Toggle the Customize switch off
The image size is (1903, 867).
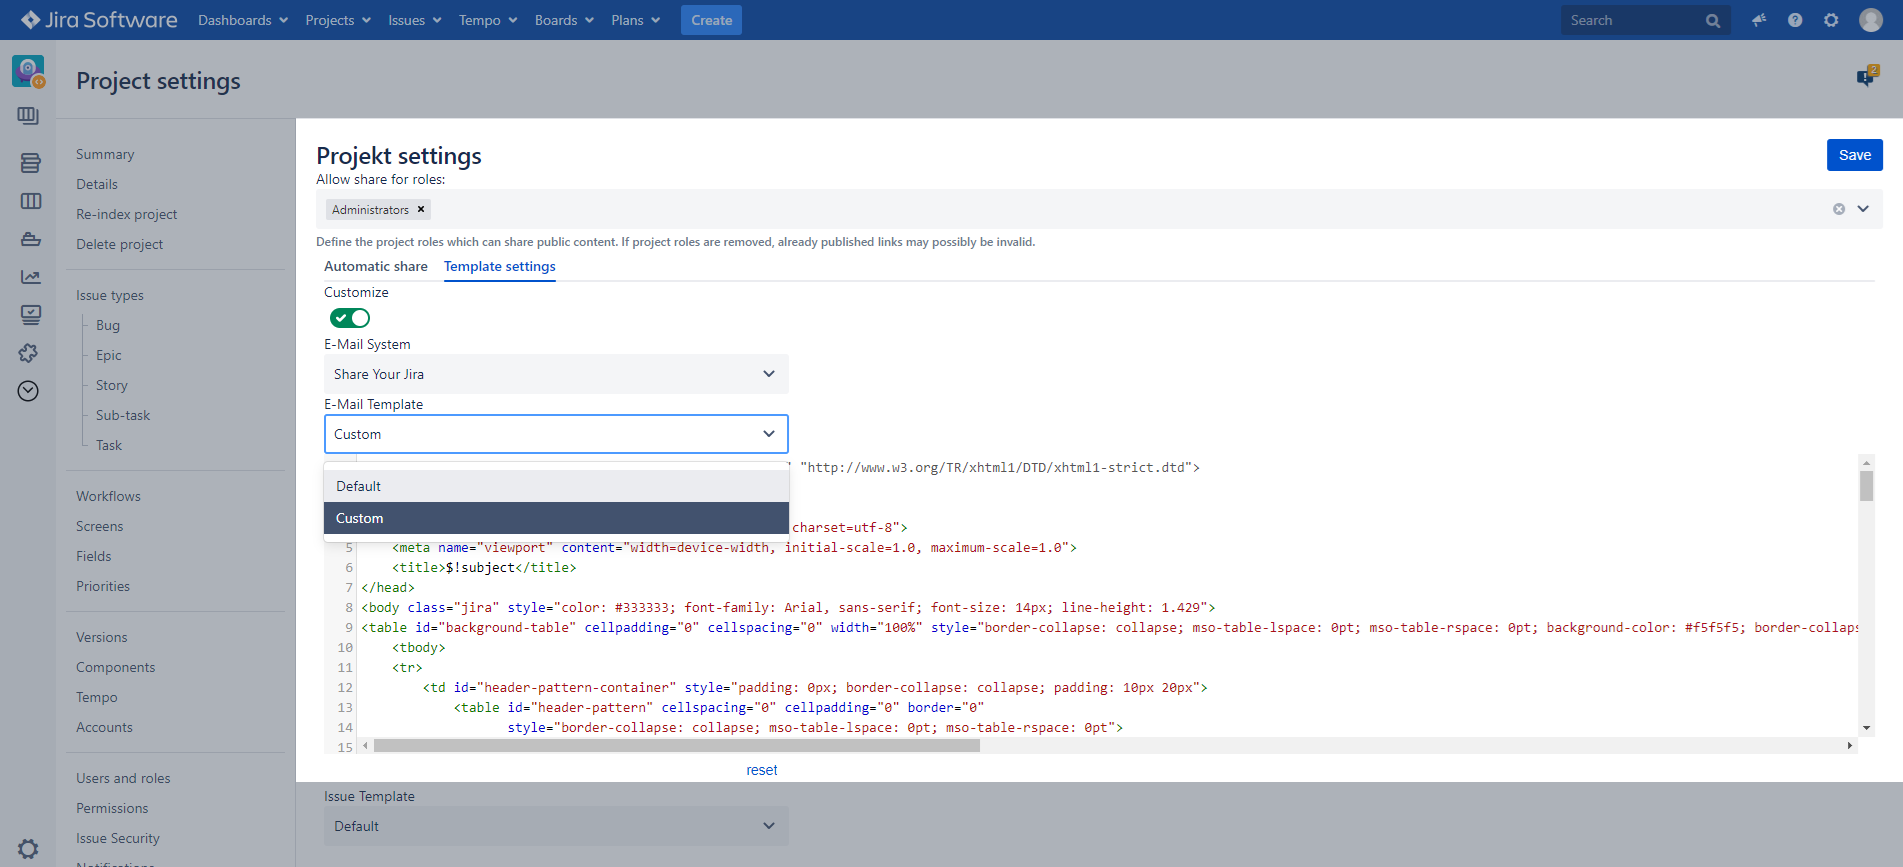click(x=350, y=318)
